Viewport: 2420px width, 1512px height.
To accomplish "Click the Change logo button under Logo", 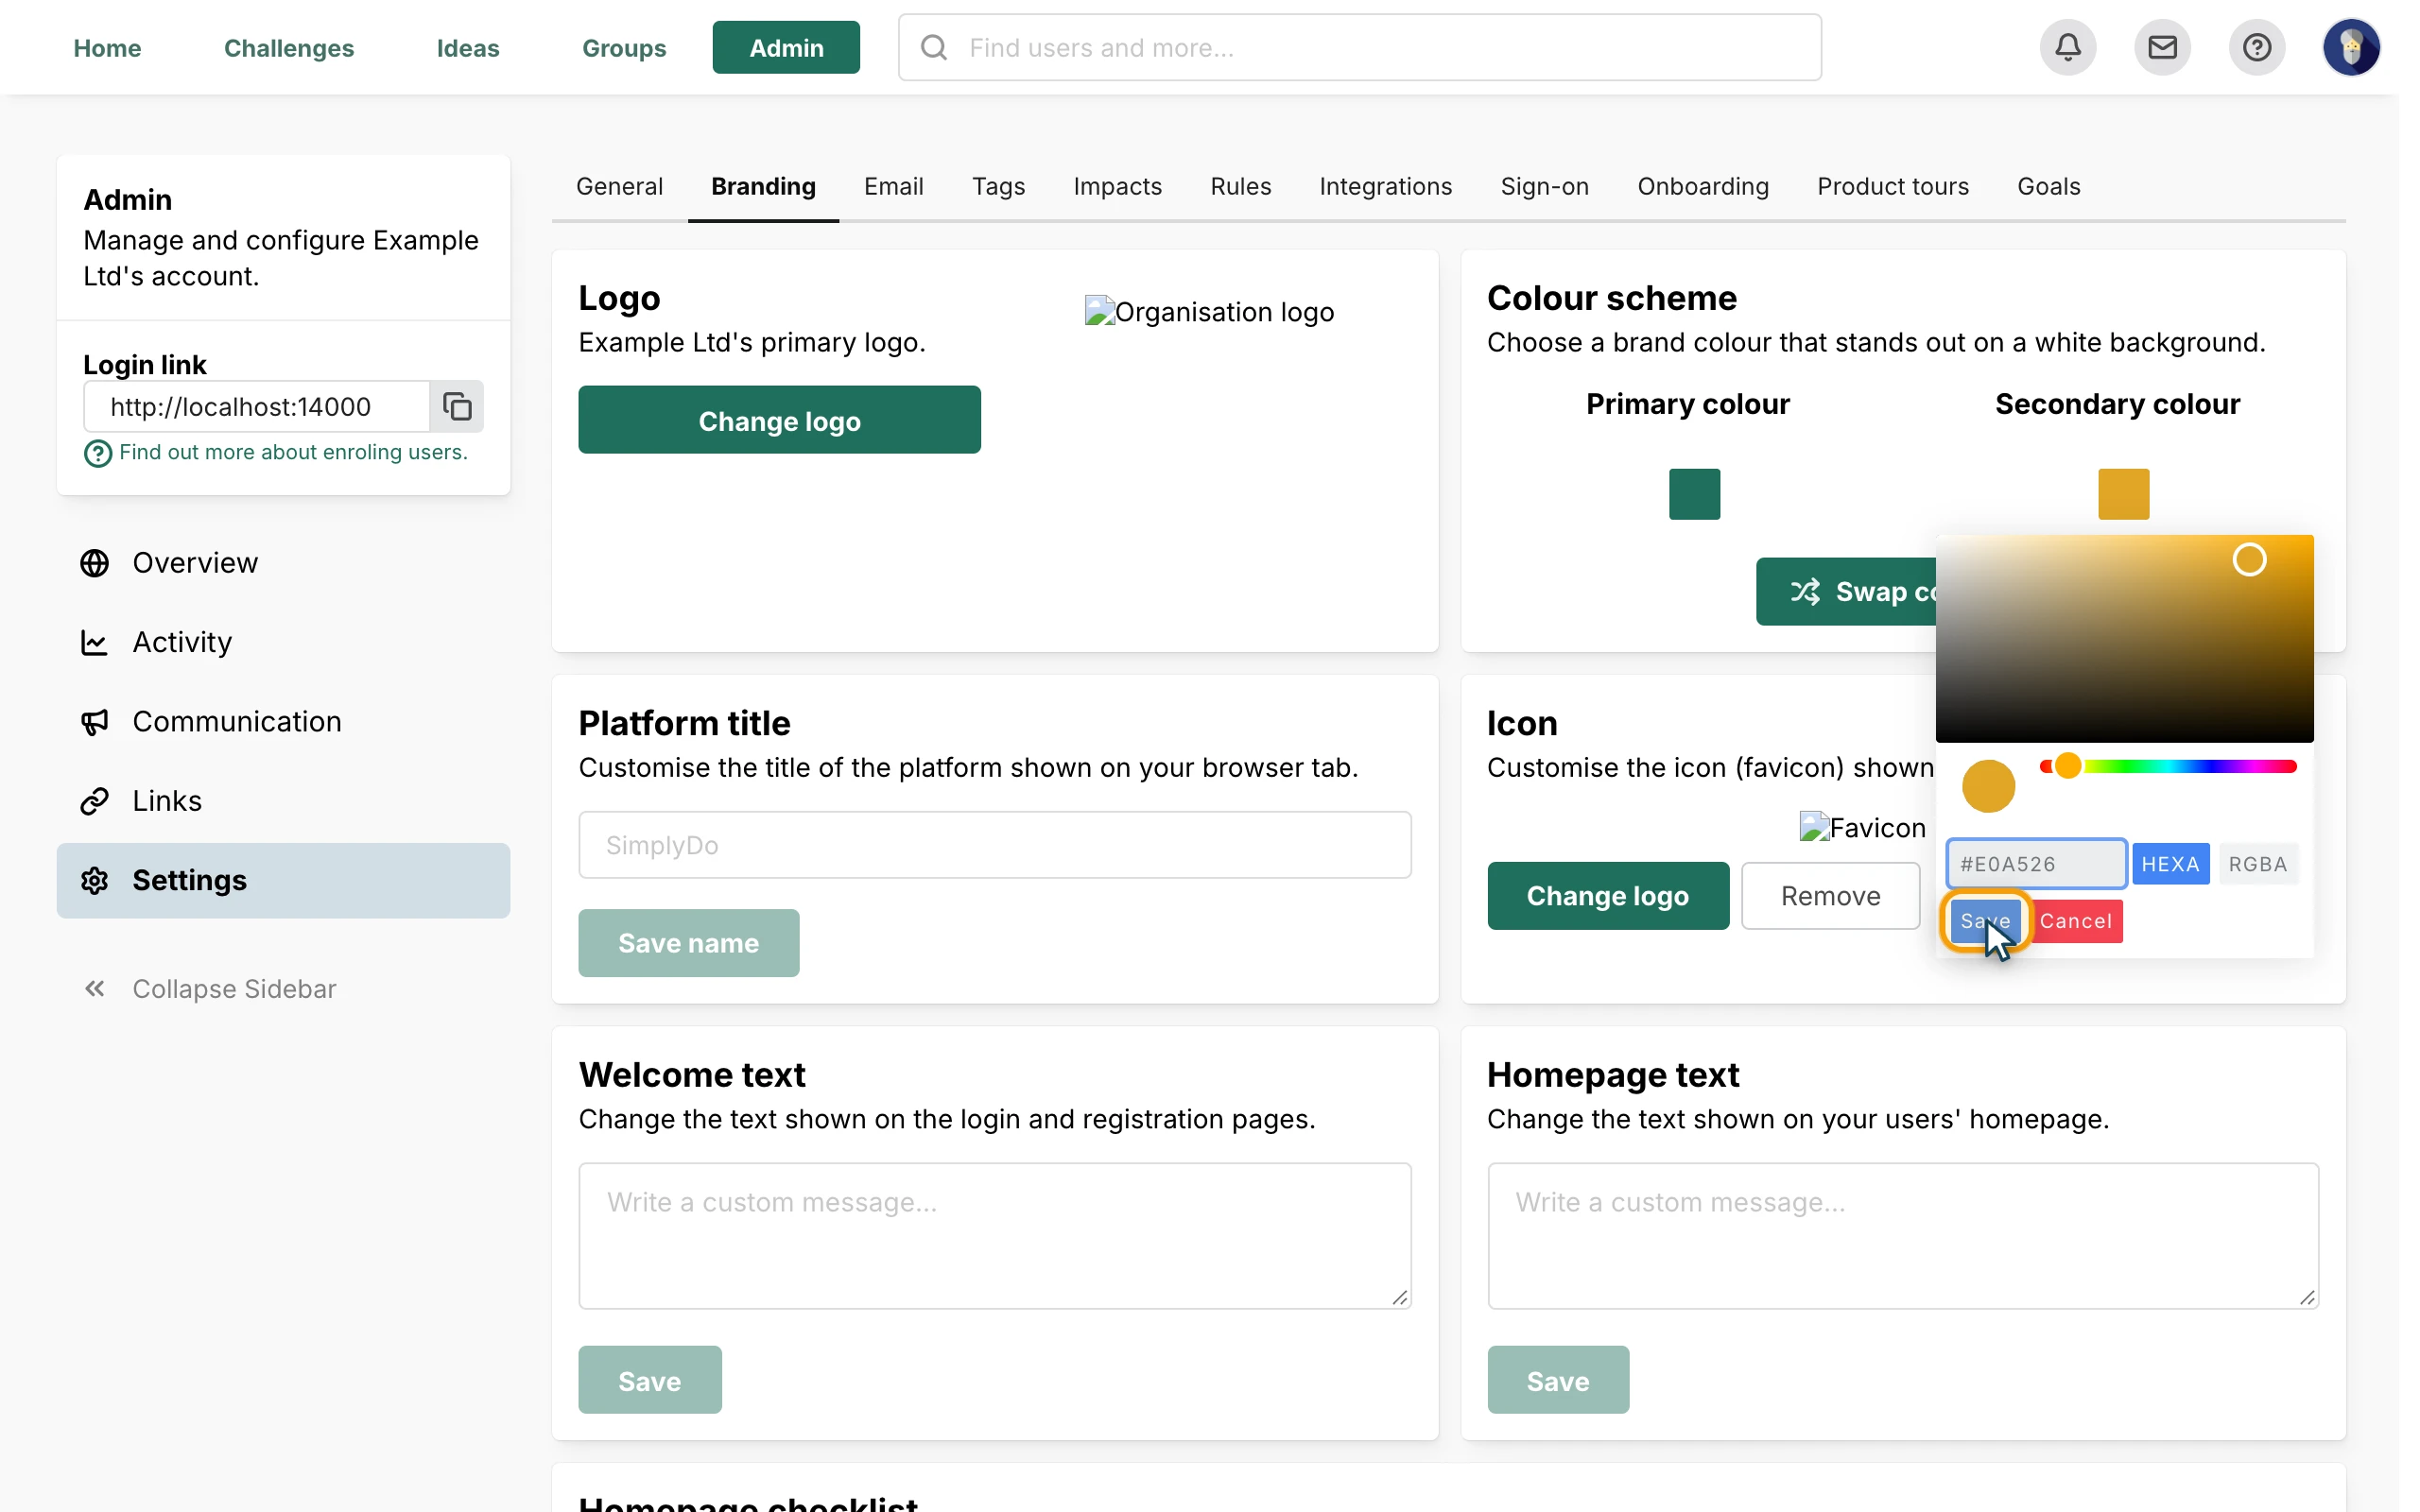I will click(x=779, y=420).
